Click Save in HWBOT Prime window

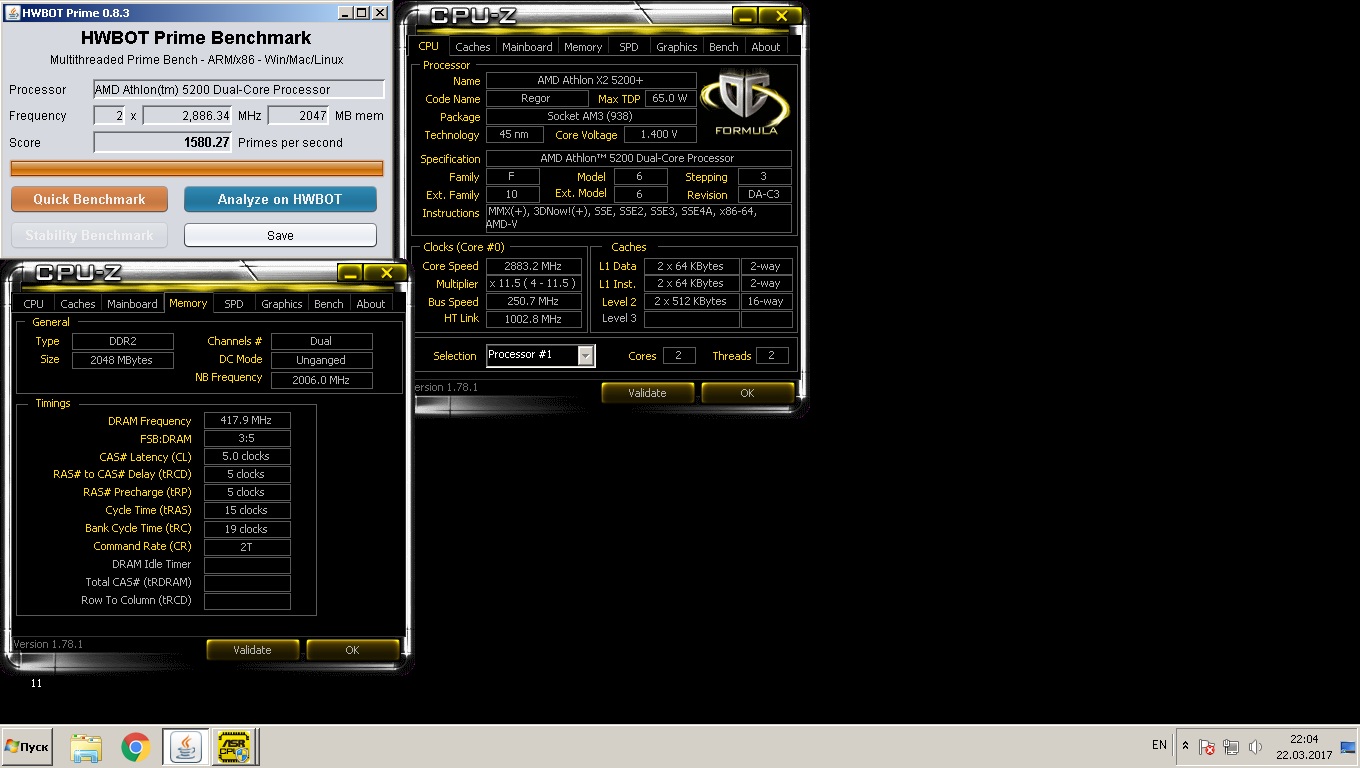pyautogui.click(x=280, y=235)
